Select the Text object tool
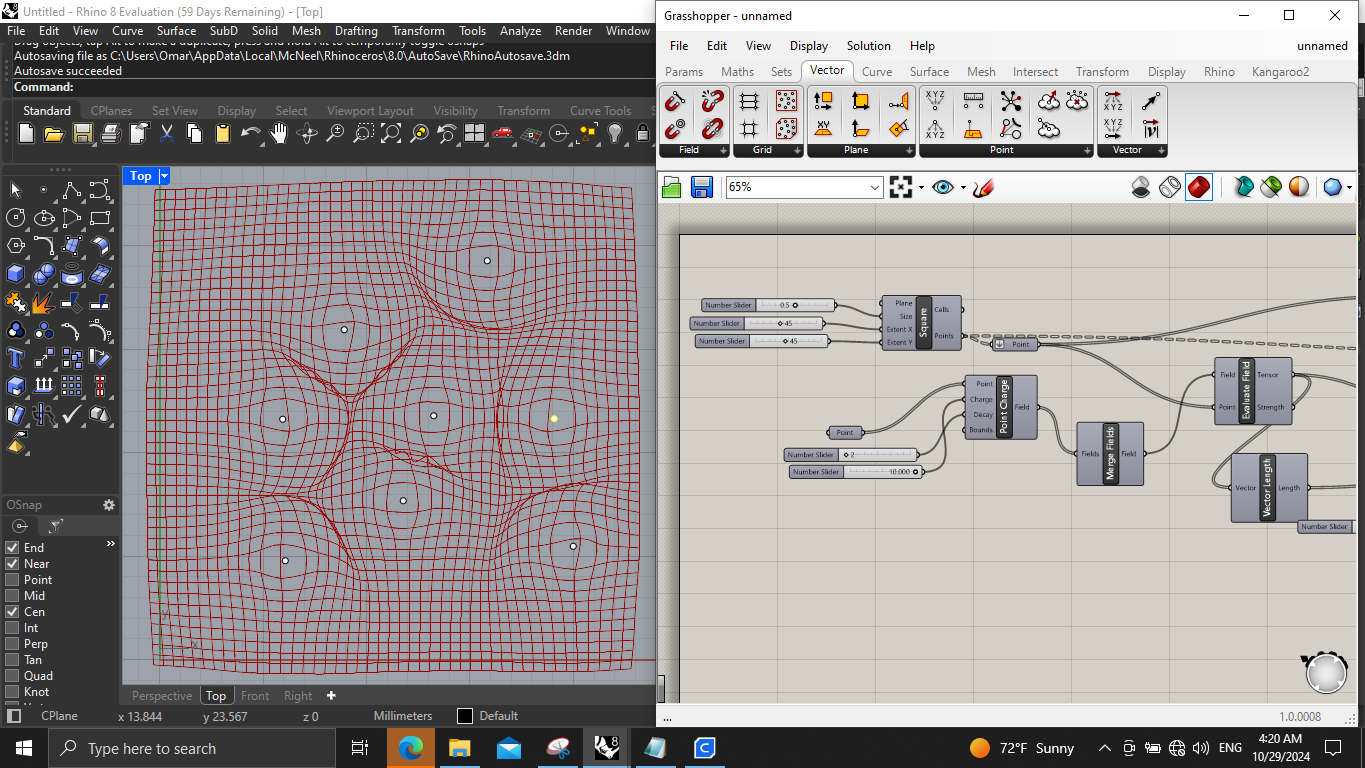1365x768 pixels. click(x=16, y=357)
